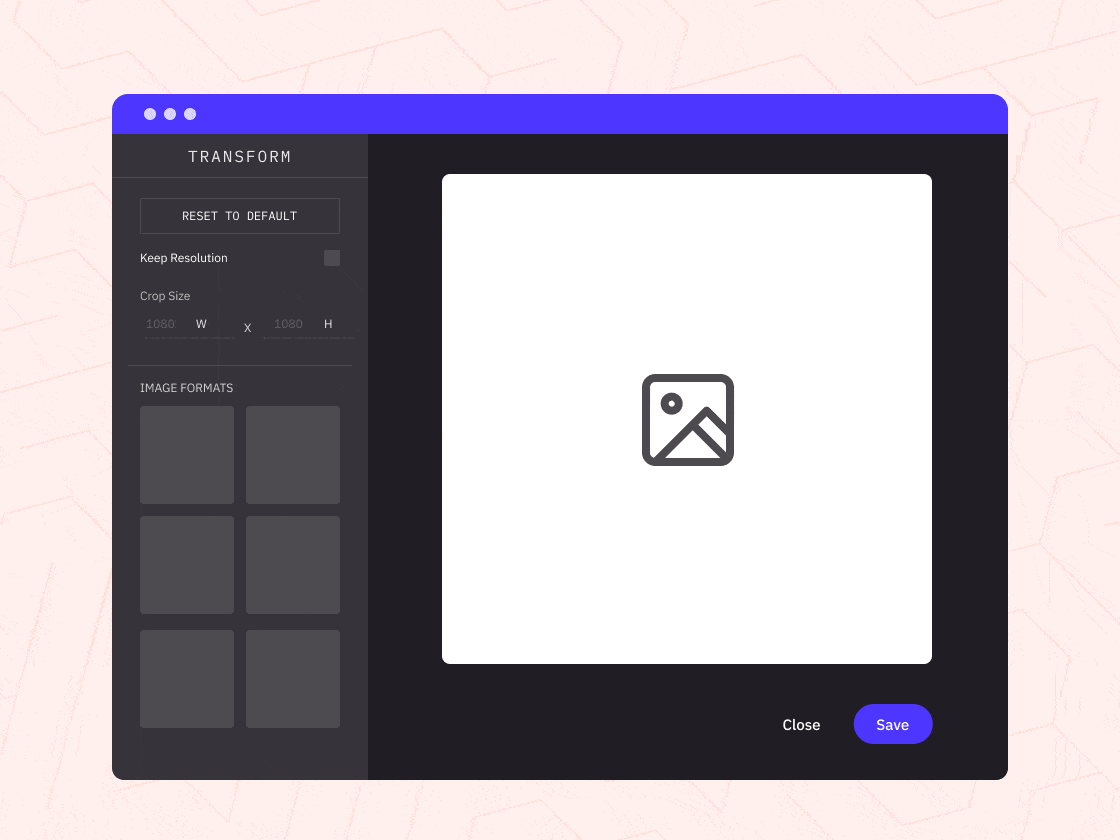Click the leftmost window control dot

pyautogui.click(x=150, y=114)
